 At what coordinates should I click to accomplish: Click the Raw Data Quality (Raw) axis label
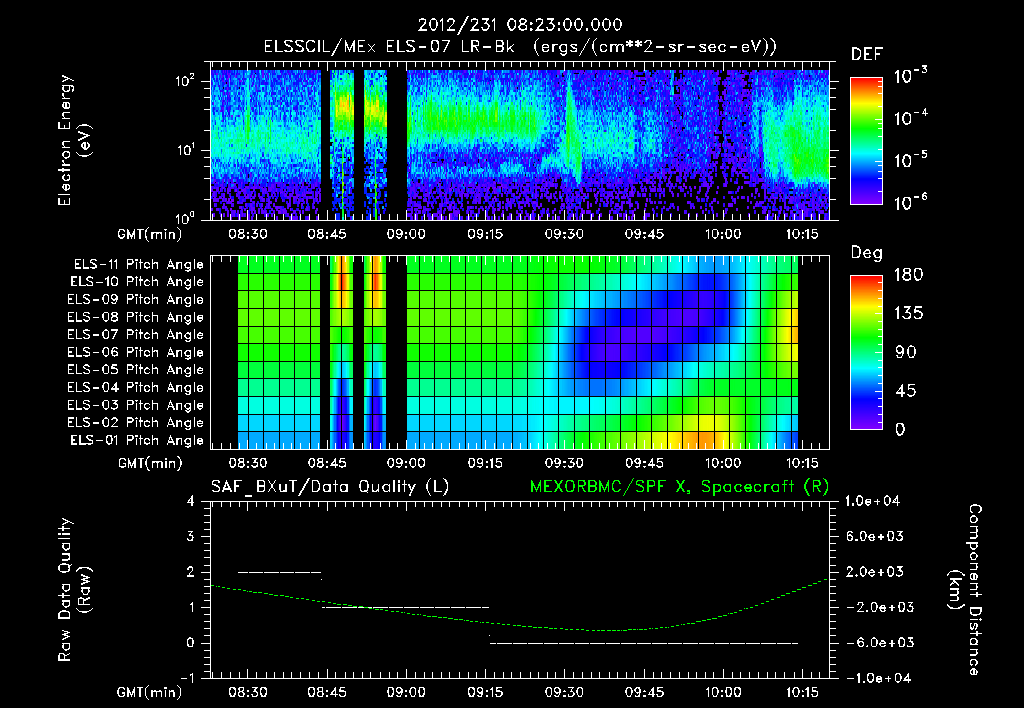coord(74,590)
